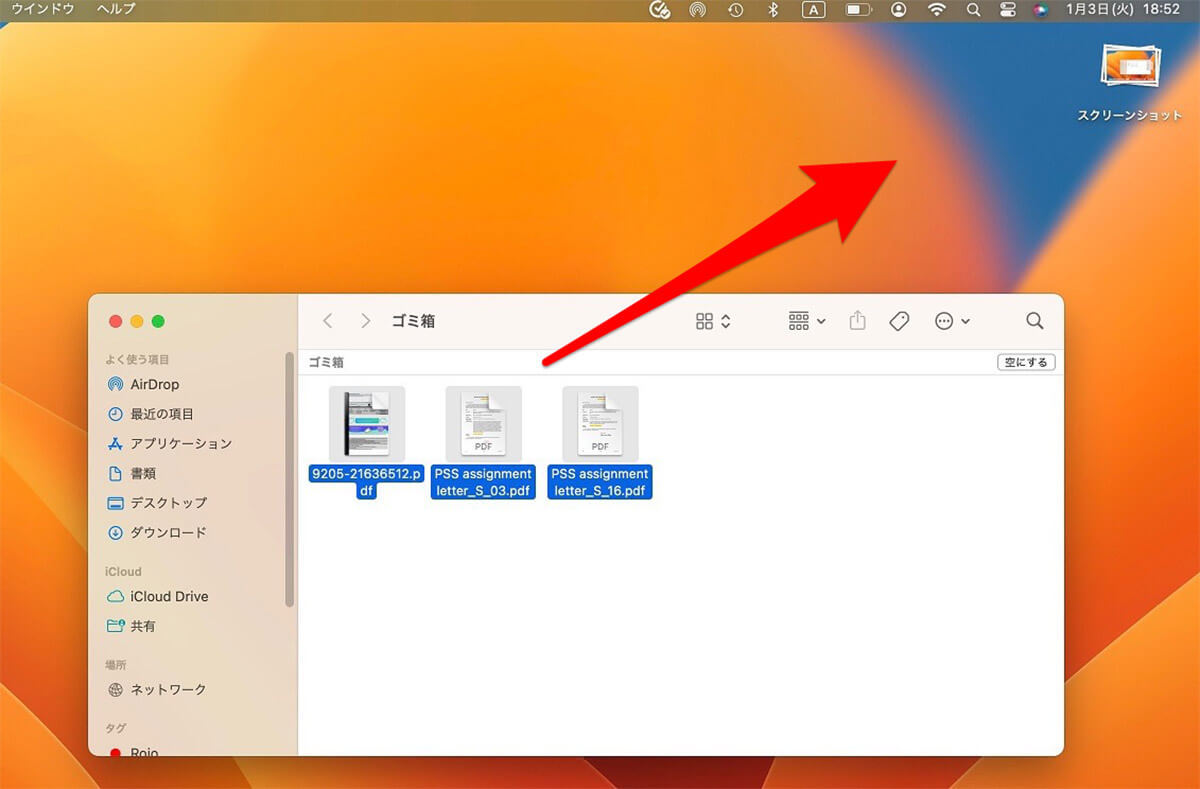Go forward in Finder history

point(366,321)
